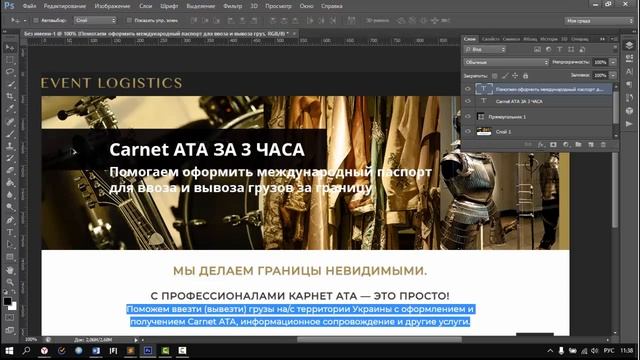The width and height of the screenshot is (640, 360).
Task: Open the fill slider arrow
Action: point(613,76)
